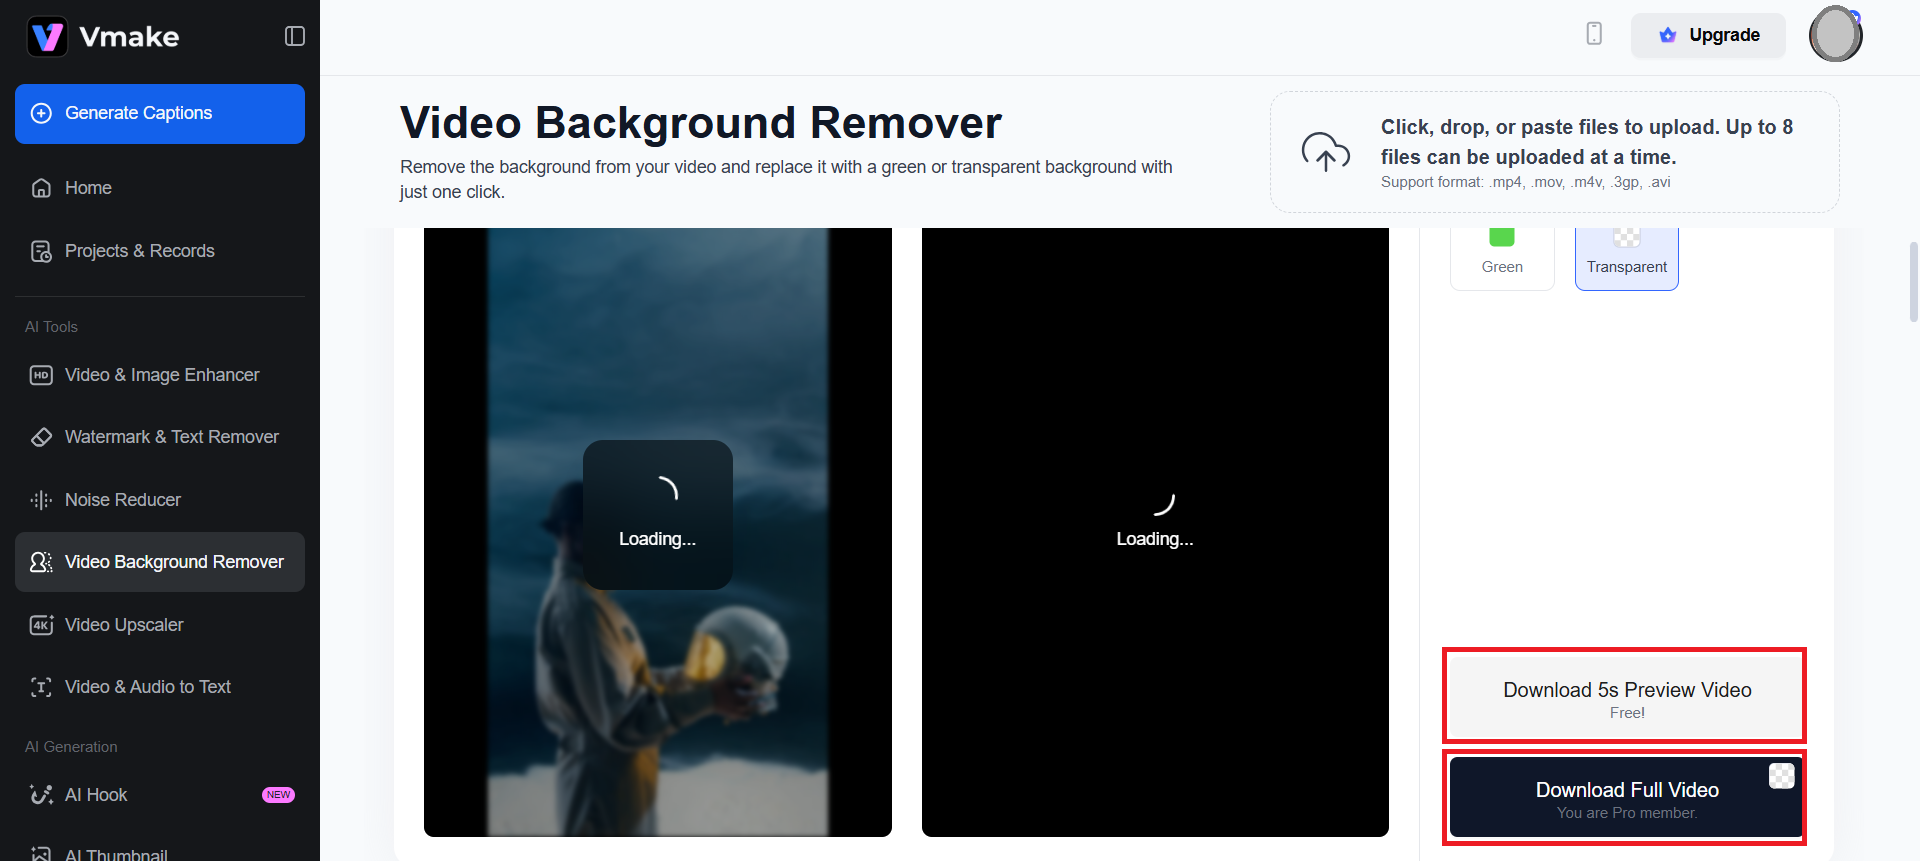Screen dimensions: 1920x861
Task: Open Watermark & Text Remover tool
Action: pyautogui.click(x=171, y=437)
